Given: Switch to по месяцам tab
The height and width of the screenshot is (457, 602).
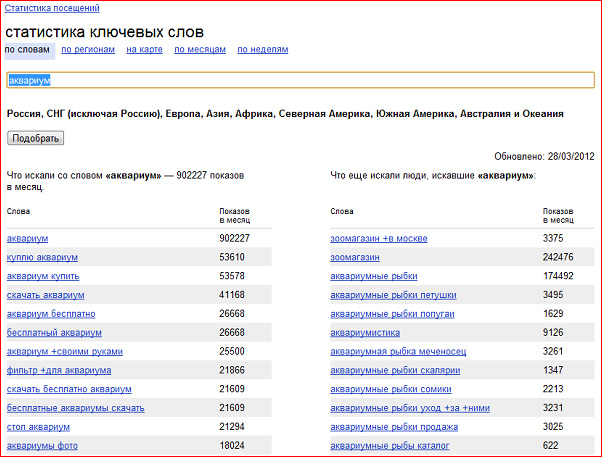Looking at the screenshot, I should coord(201,49).
